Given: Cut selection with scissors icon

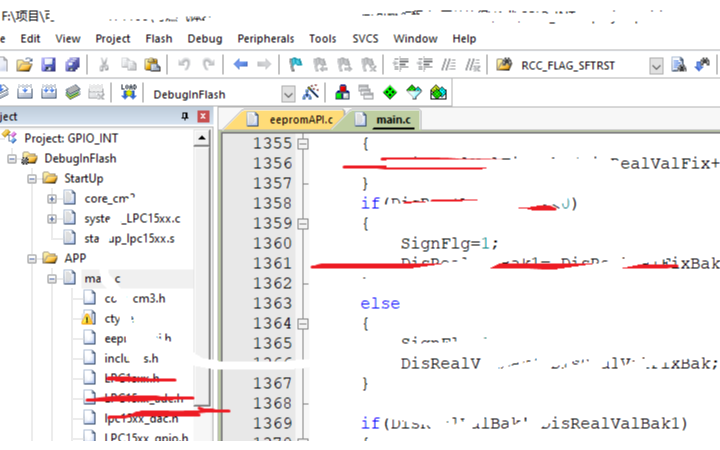Looking at the screenshot, I should click(x=104, y=65).
